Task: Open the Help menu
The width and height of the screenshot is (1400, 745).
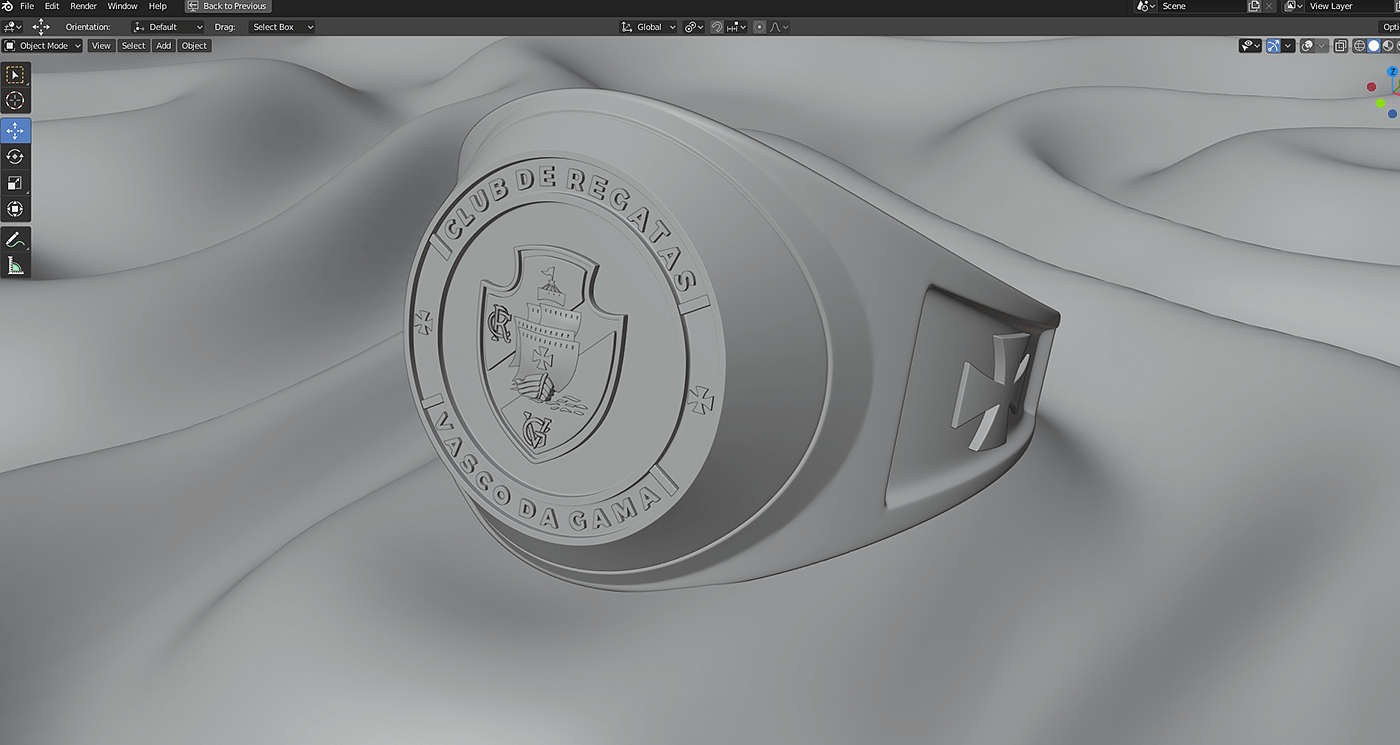Action: click(157, 6)
